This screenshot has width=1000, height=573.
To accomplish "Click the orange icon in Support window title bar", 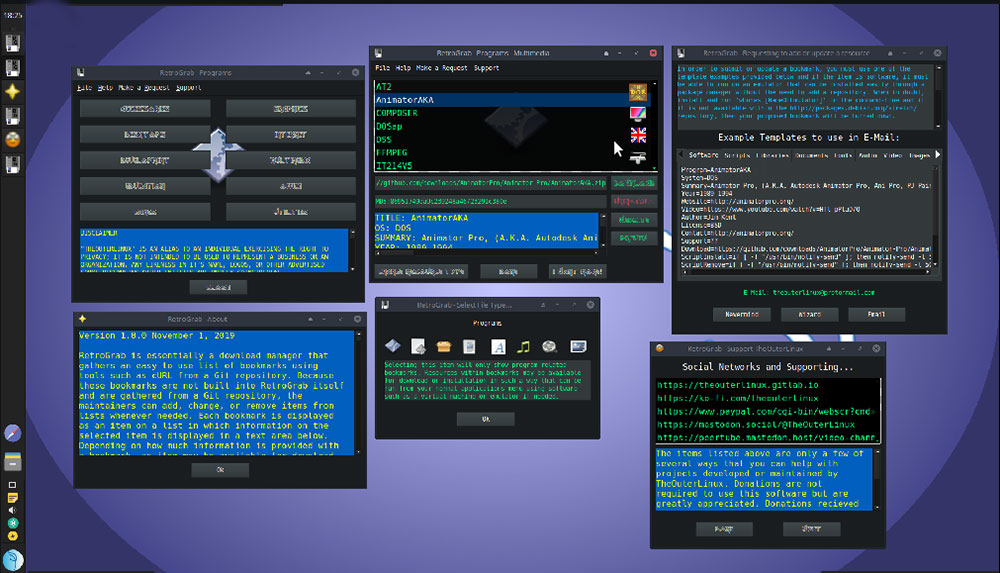I will pos(659,348).
